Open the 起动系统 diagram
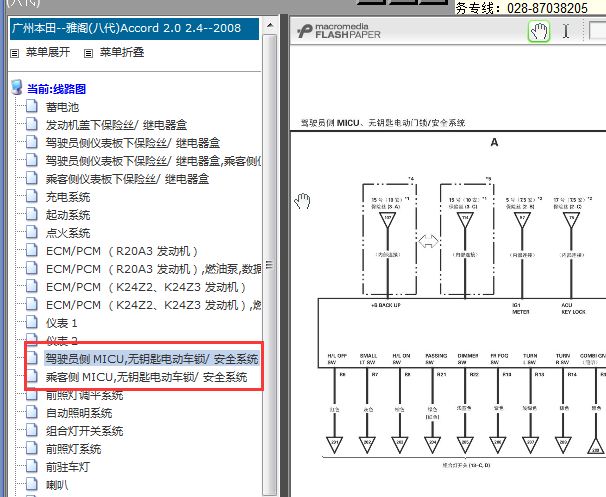This screenshot has width=606, height=497. [x=68, y=215]
